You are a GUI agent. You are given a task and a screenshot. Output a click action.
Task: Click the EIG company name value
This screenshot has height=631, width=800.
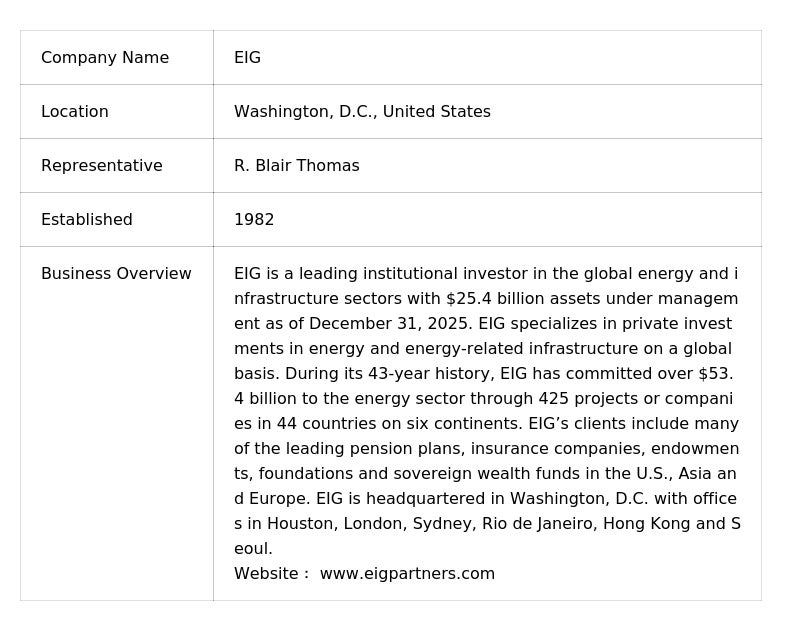[x=247, y=58]
